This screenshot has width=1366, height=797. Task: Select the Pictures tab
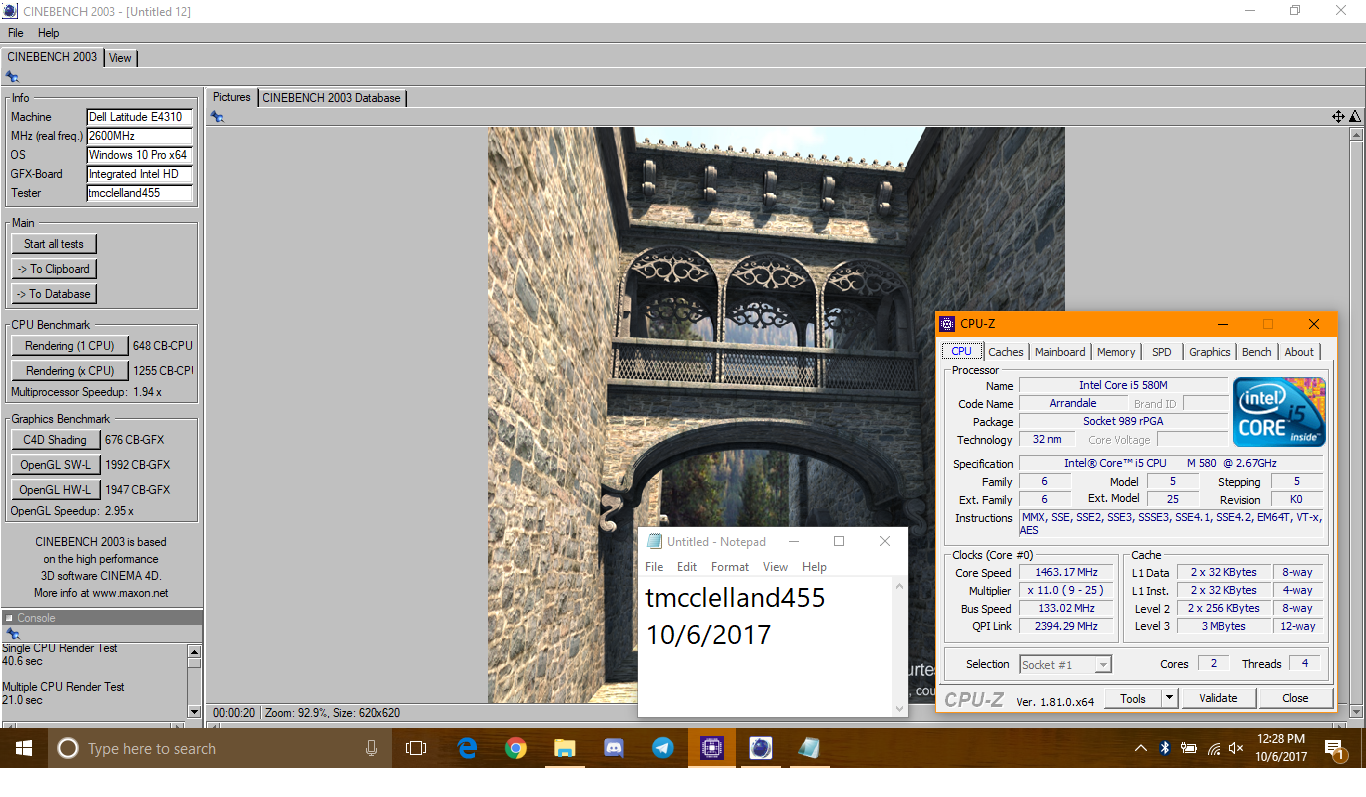pyautogui.click(x=231, y=97)
